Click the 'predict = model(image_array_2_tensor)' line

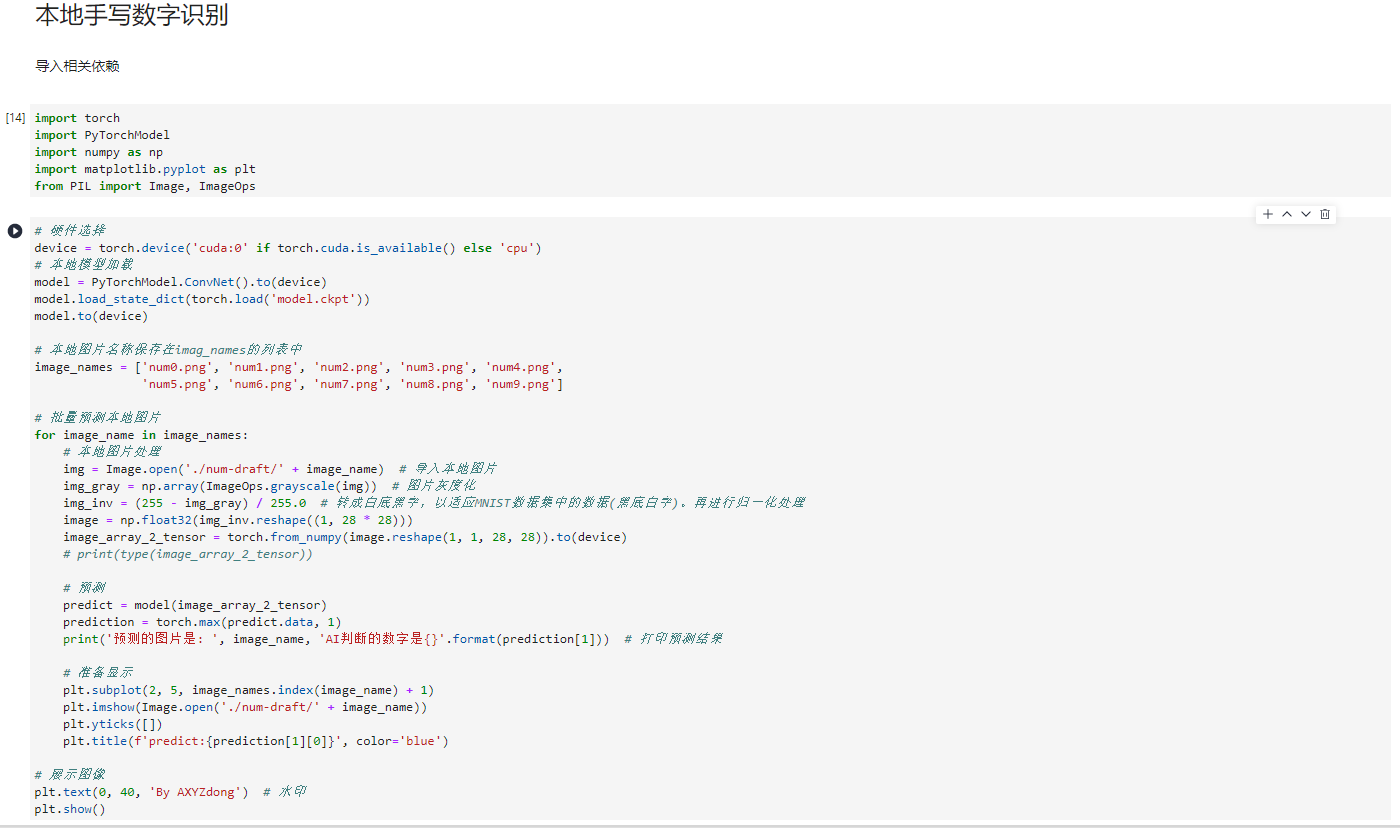pyautogui.click(x=195, y=605)
